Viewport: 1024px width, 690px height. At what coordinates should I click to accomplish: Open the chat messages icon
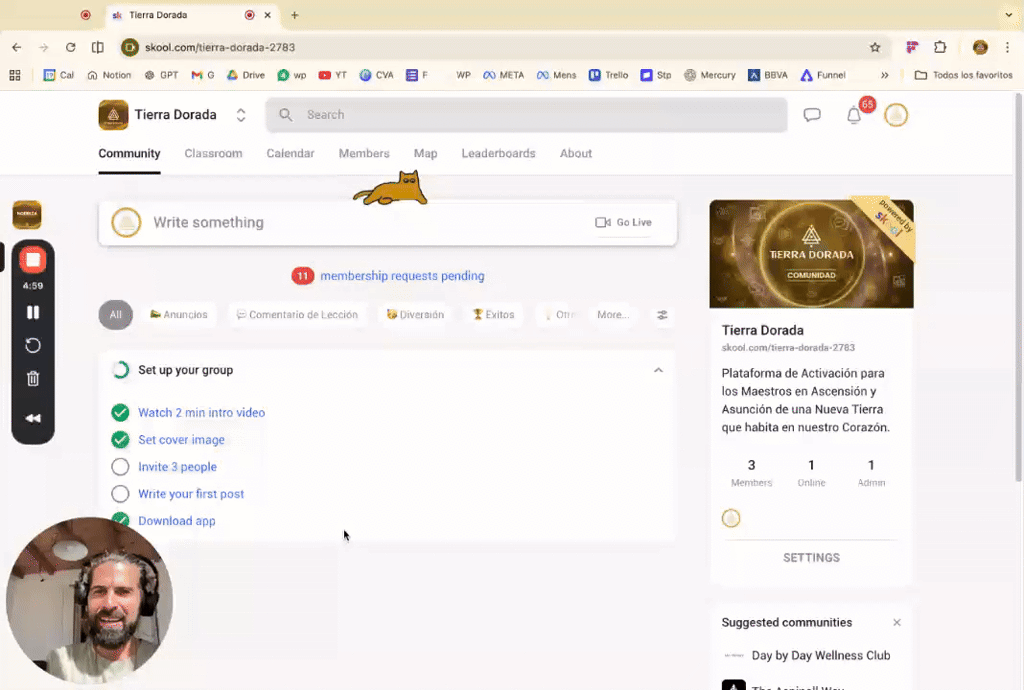[x=812, y=115]
